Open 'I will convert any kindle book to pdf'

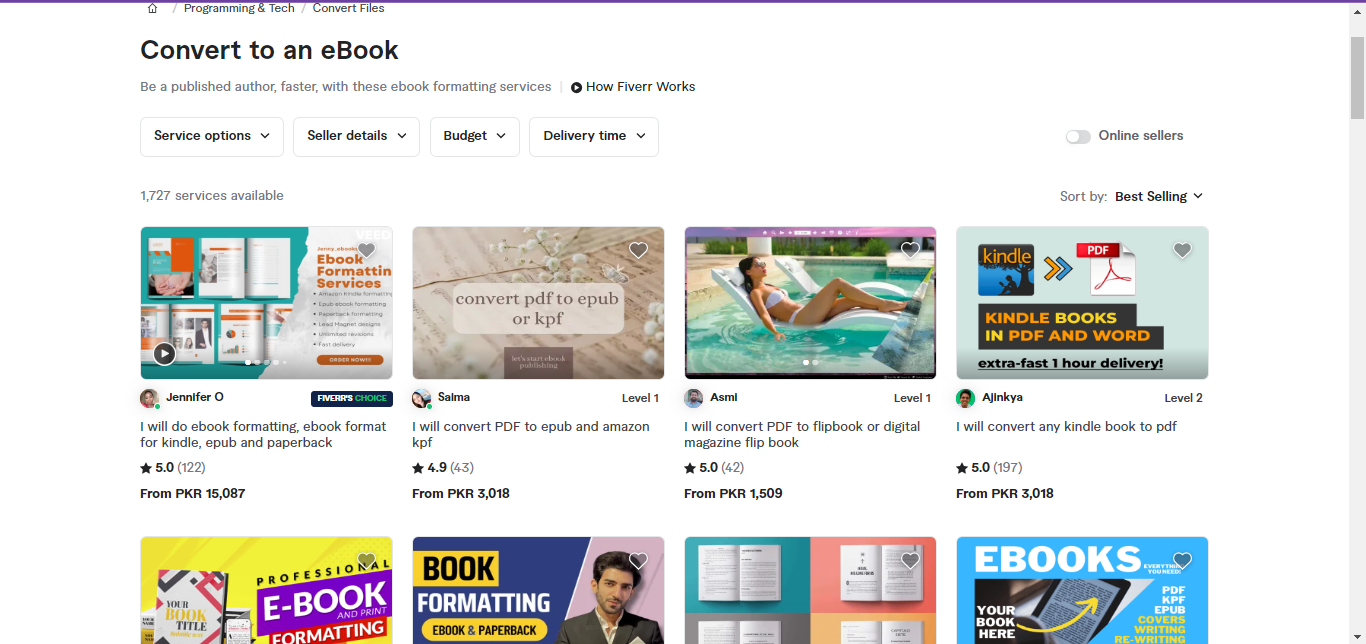(x=1066, y=427)
